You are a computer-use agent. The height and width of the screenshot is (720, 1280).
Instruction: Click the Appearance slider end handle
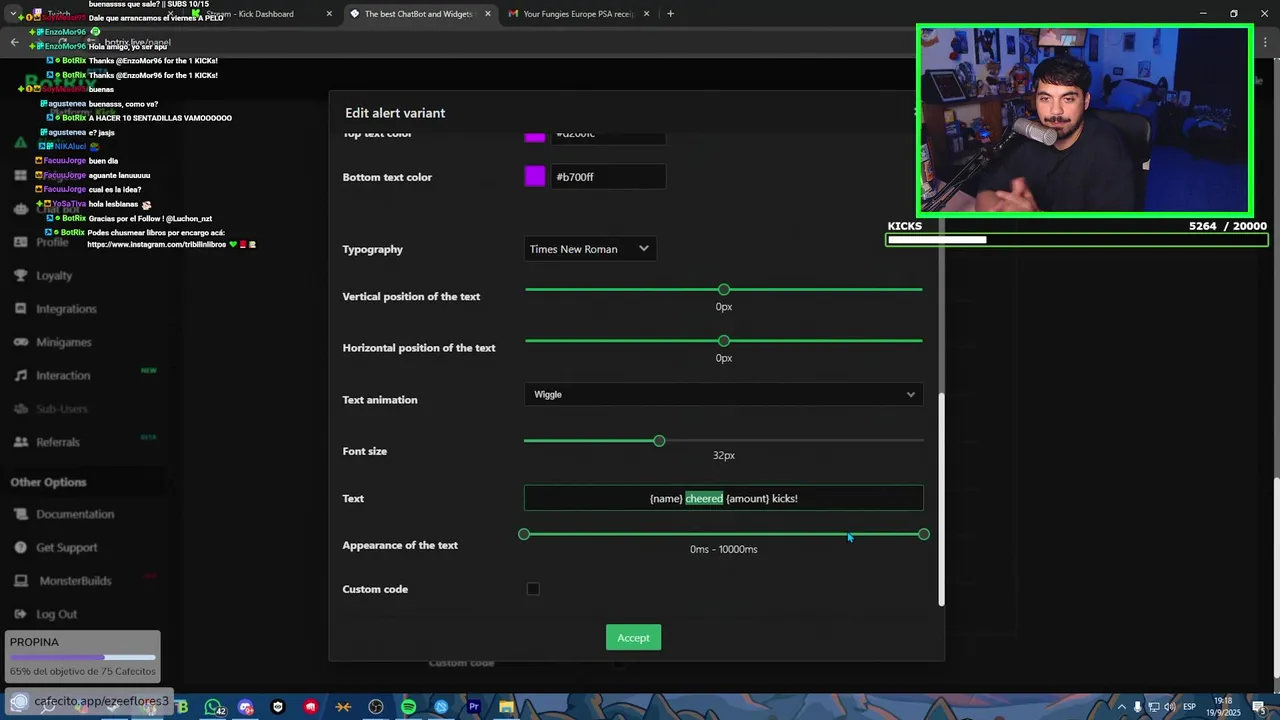click(924, 534)
